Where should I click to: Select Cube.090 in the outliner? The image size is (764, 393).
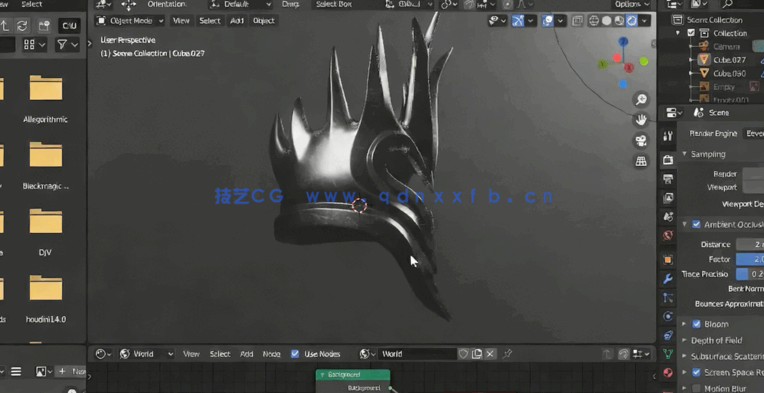point(730,73)
